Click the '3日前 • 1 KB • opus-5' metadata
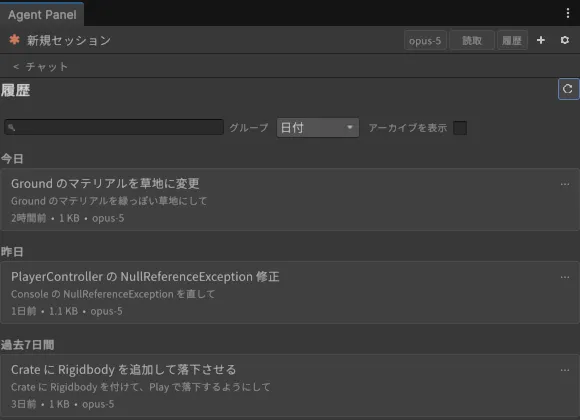This screenshot has height=420, width=580. (62, 404)
